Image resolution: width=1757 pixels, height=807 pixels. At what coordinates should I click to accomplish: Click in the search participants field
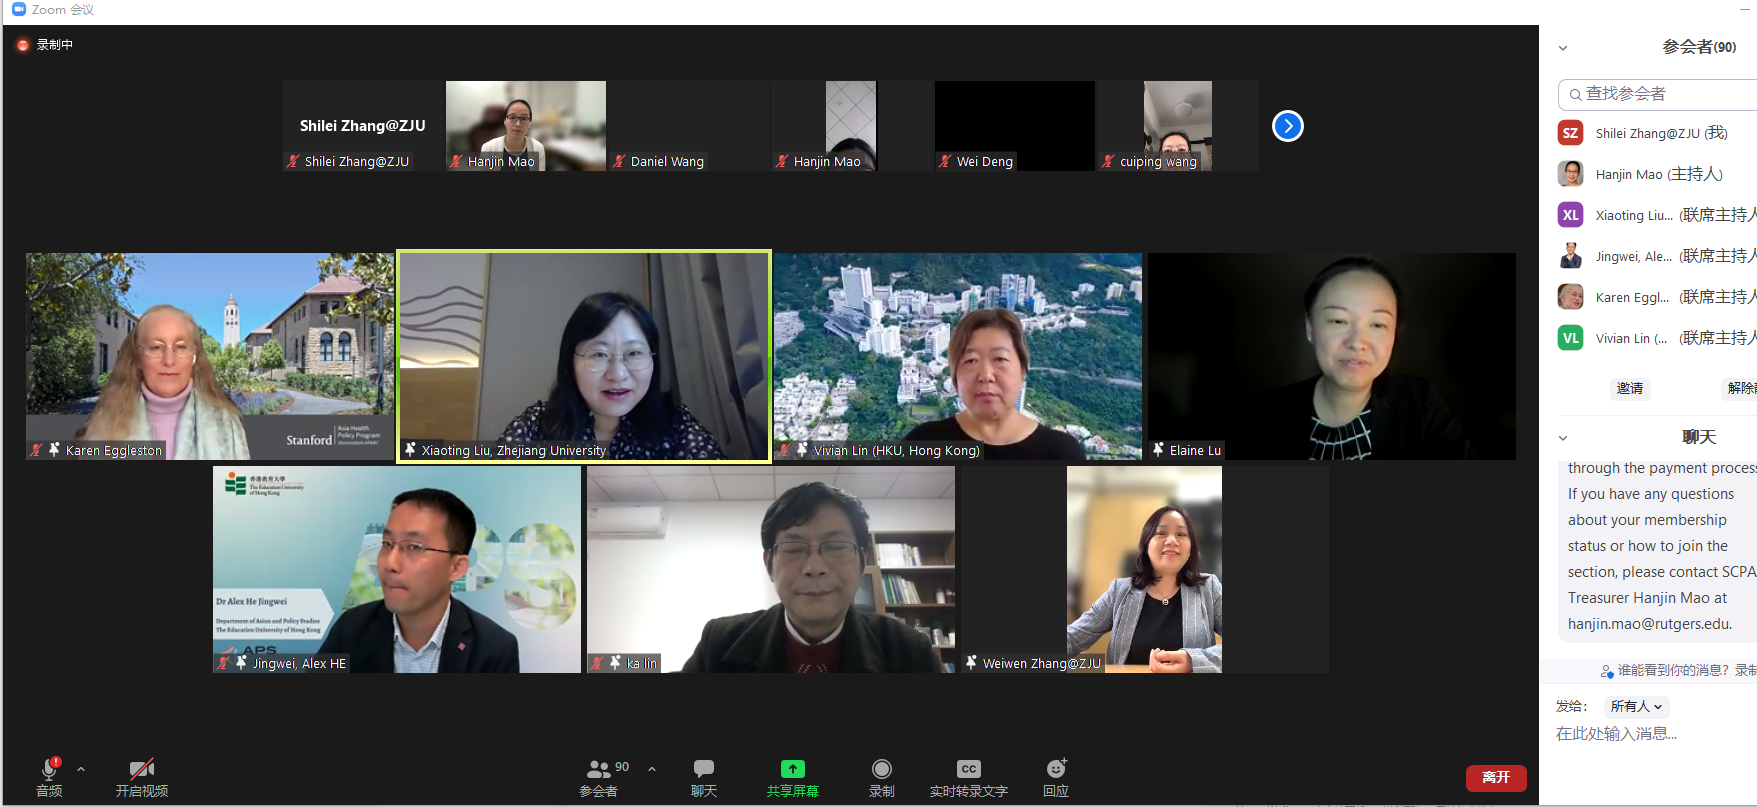coord(1658,94)
